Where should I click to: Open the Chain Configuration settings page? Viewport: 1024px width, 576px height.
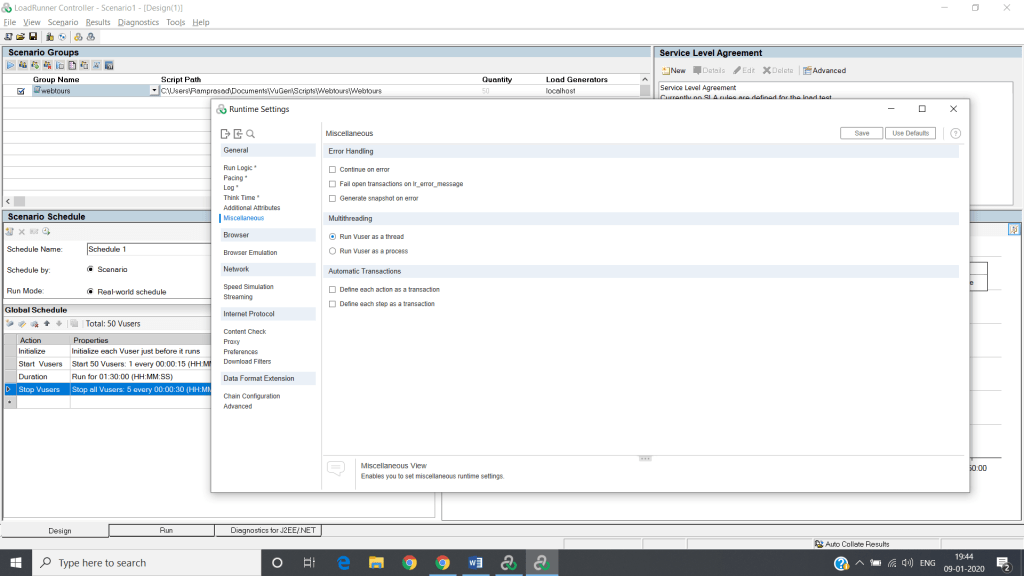pyautogui.click(x=251, y=395)
